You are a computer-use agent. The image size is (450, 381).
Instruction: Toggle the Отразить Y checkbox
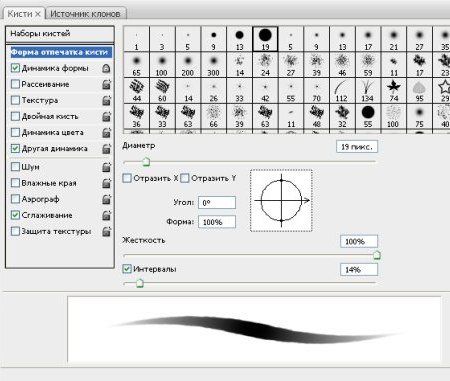point(184,178)
